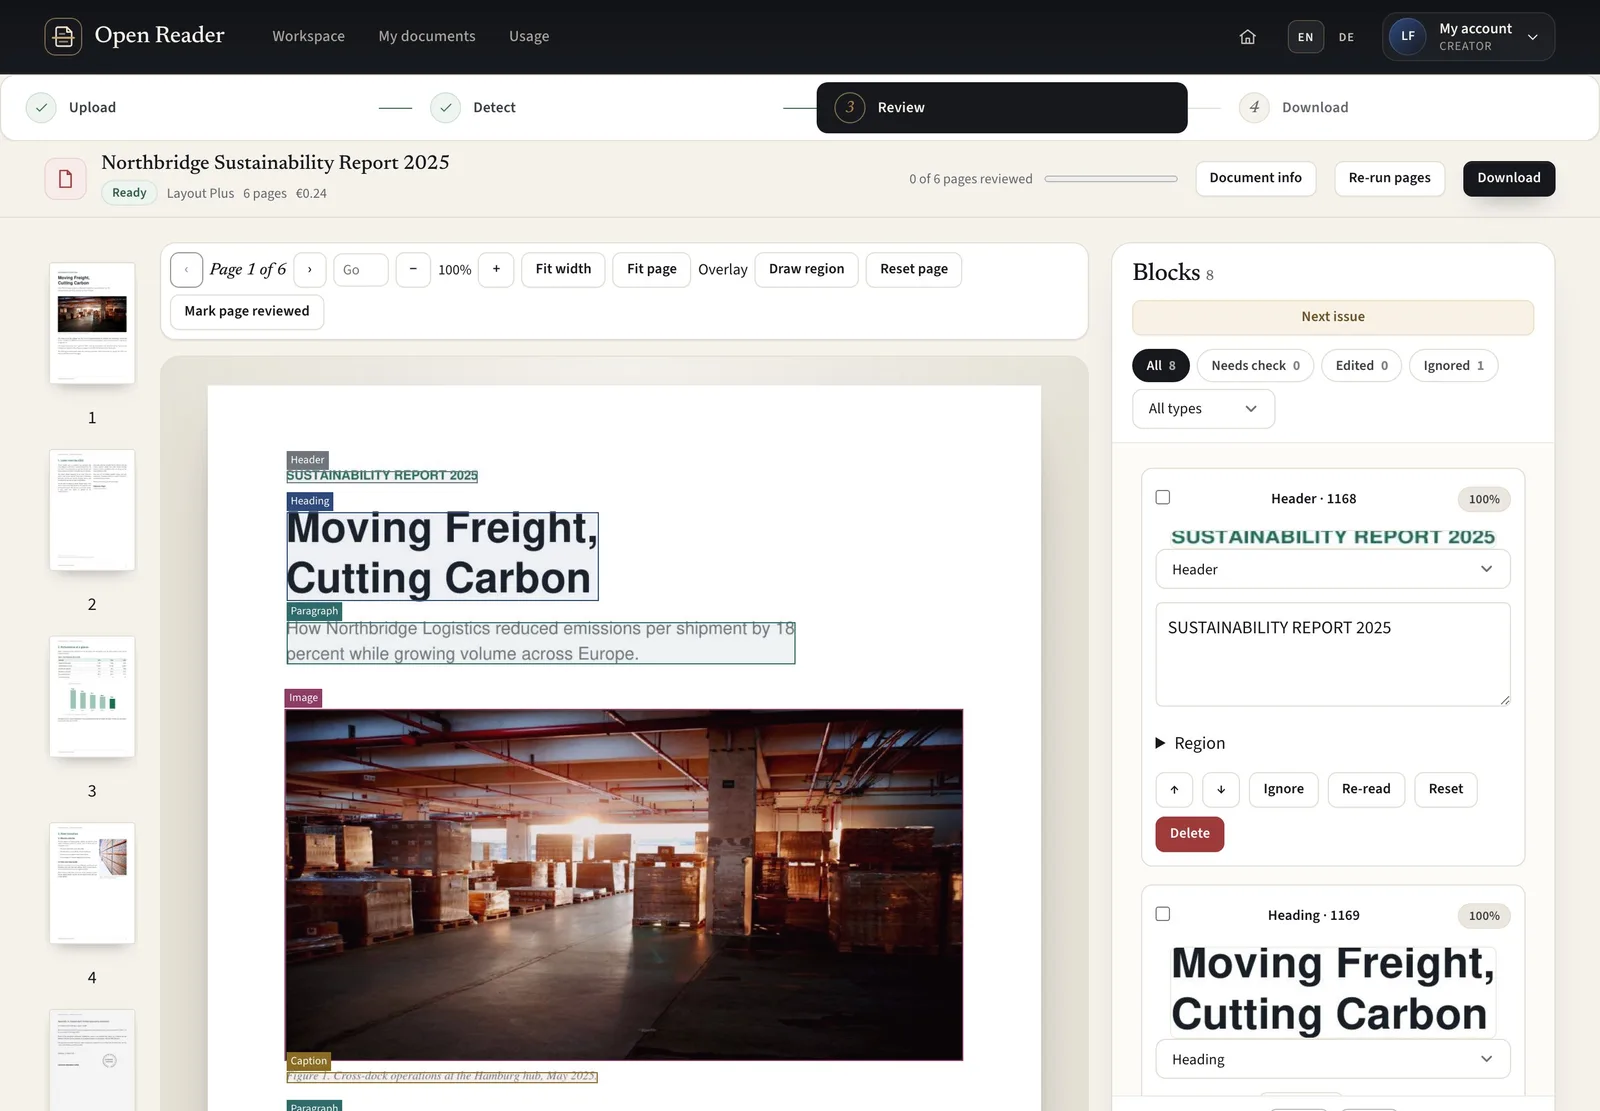Toggle the Overlay option

click(x=723, y=270)
